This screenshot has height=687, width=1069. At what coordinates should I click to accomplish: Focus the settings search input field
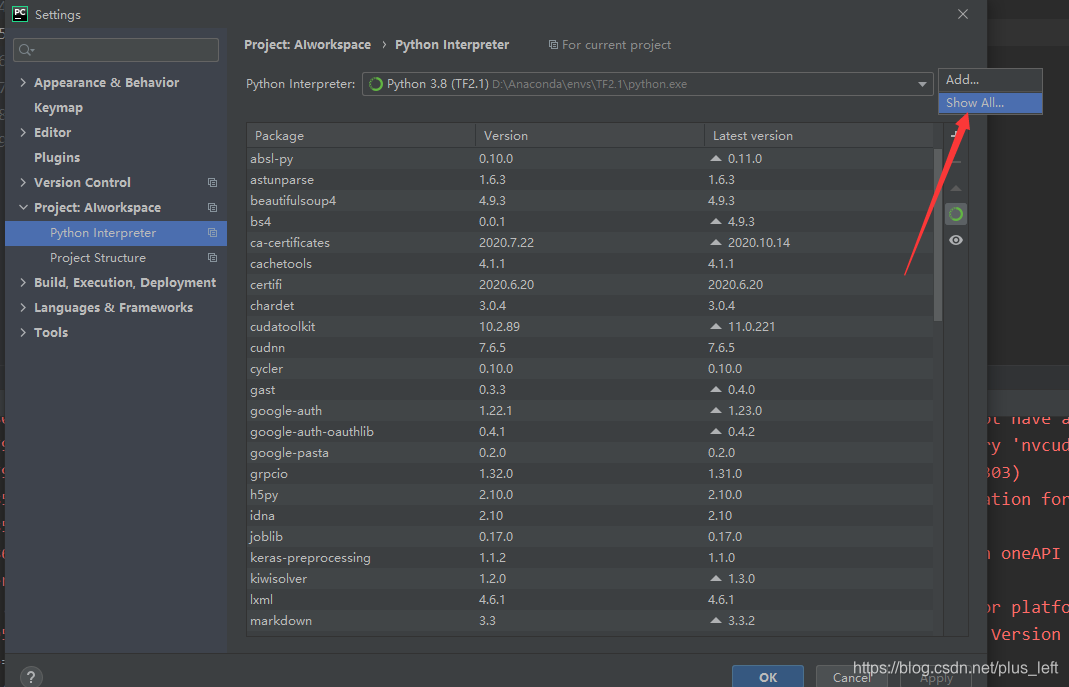pyautogui.click(x=116, y=50)
